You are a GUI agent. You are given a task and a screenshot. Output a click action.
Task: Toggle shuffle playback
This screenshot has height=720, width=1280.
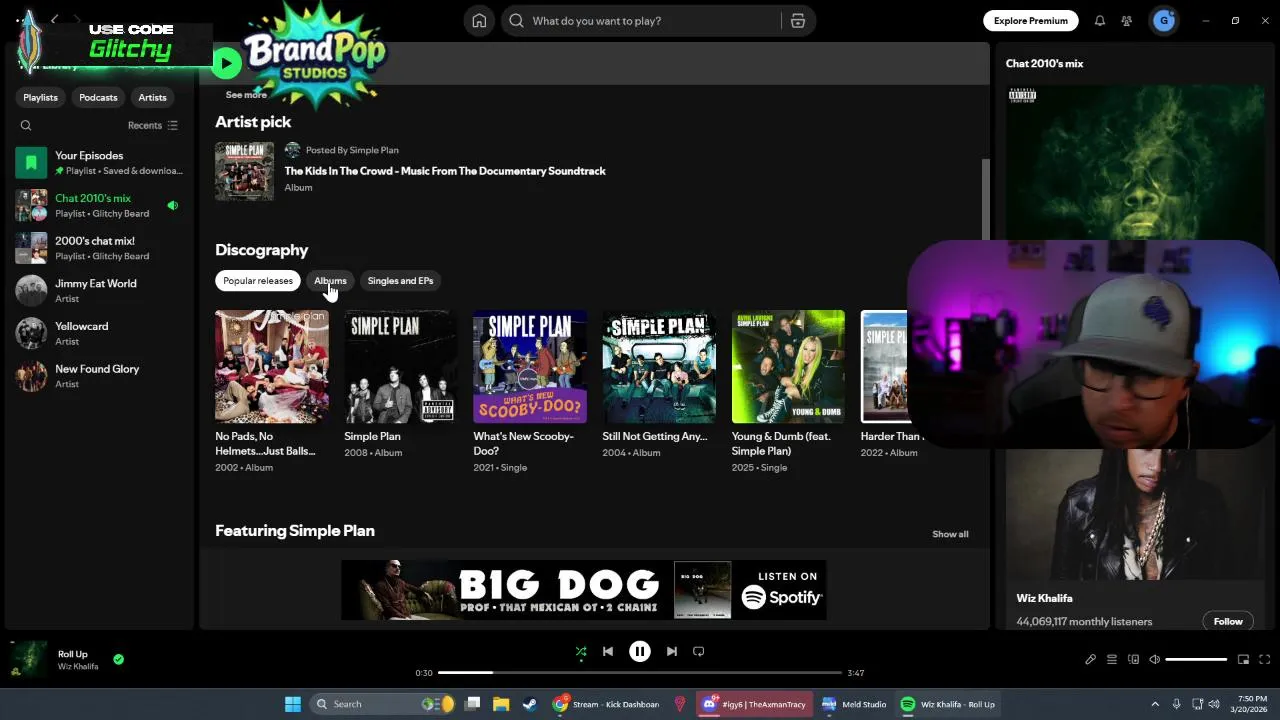pos(581,651)
